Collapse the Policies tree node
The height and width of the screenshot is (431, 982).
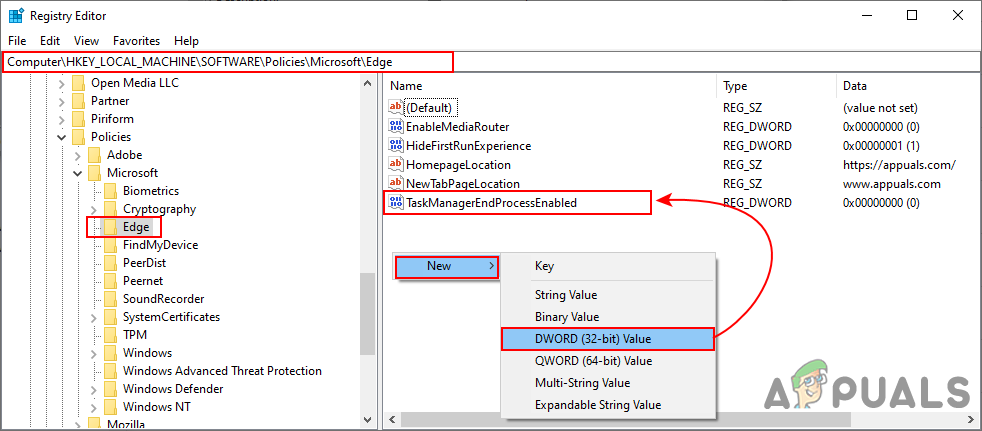tap(62, 137)
